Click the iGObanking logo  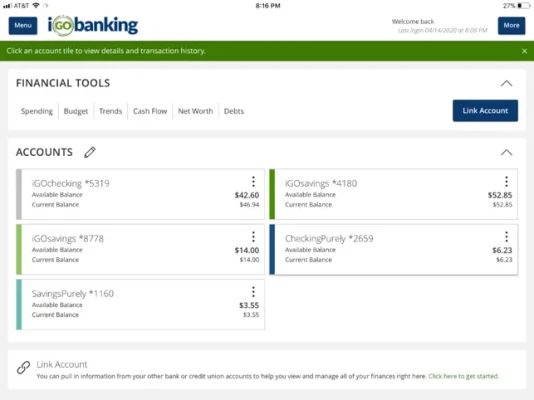pyautogui.click(x=93, y=26)
